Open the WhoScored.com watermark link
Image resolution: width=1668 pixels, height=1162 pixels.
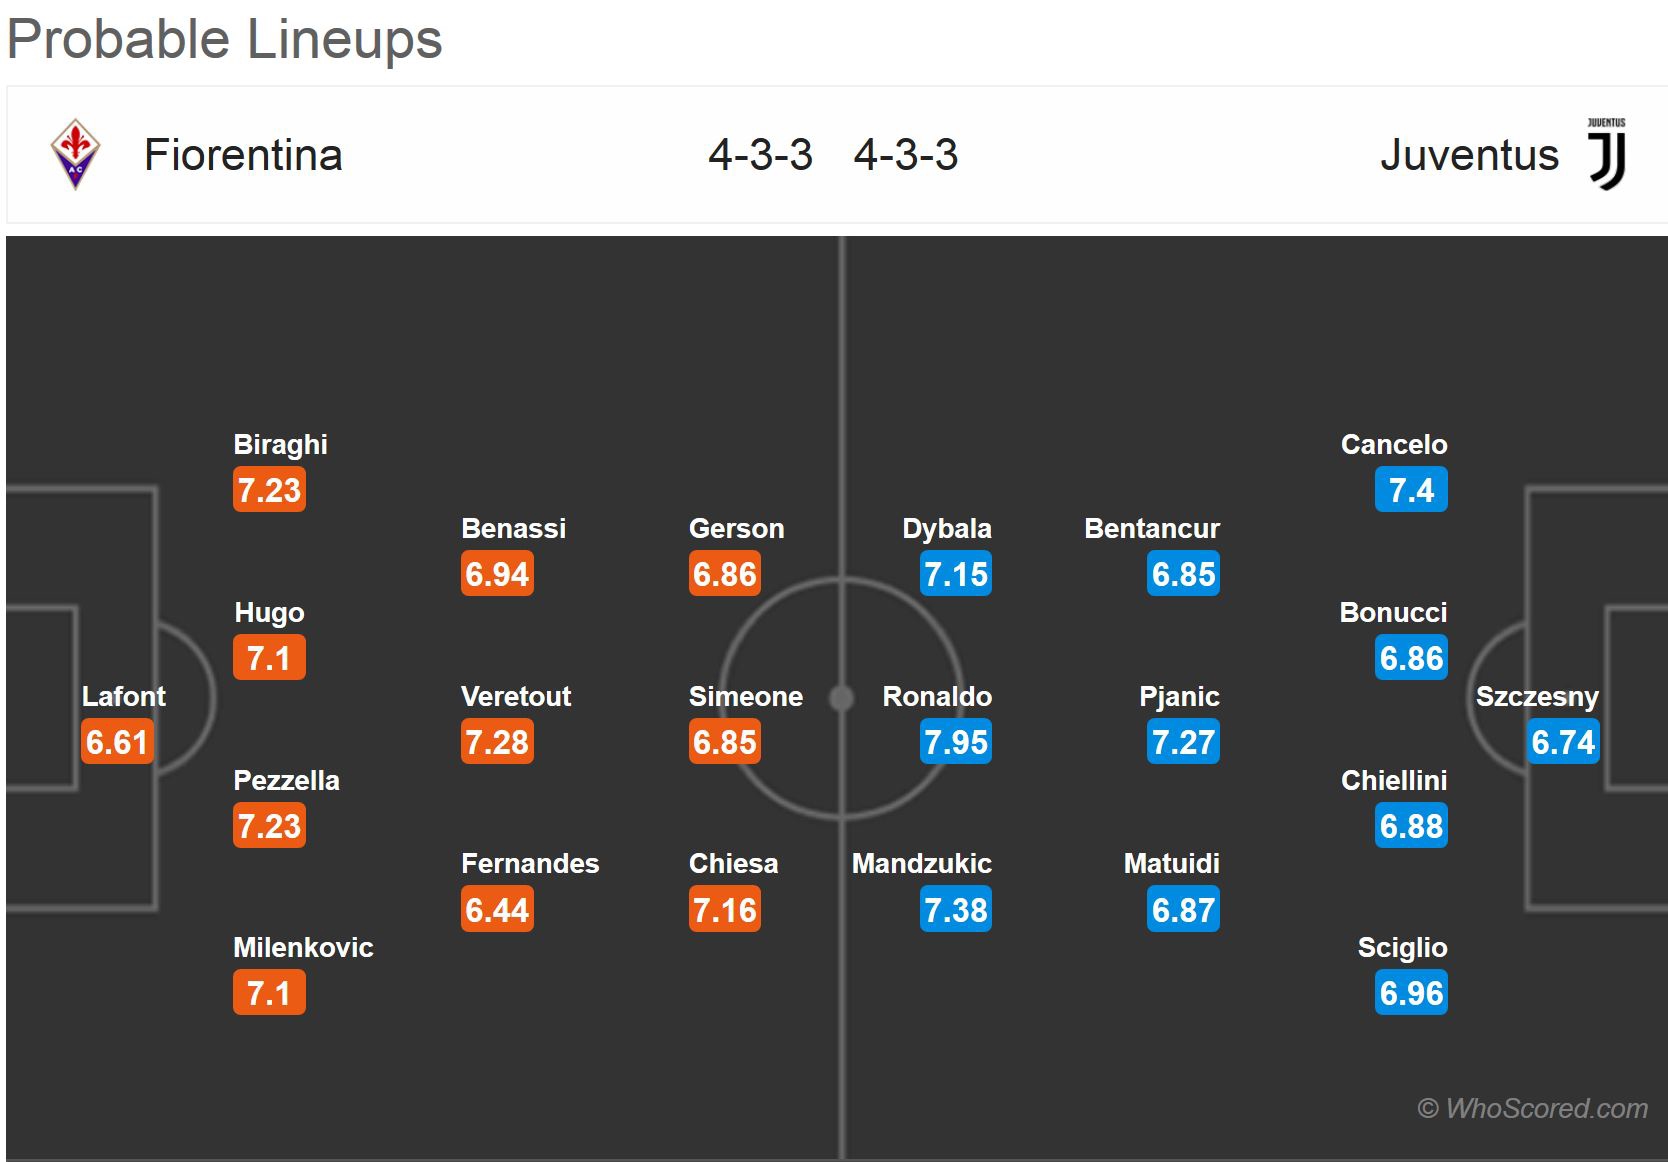coord(1533,1108)
